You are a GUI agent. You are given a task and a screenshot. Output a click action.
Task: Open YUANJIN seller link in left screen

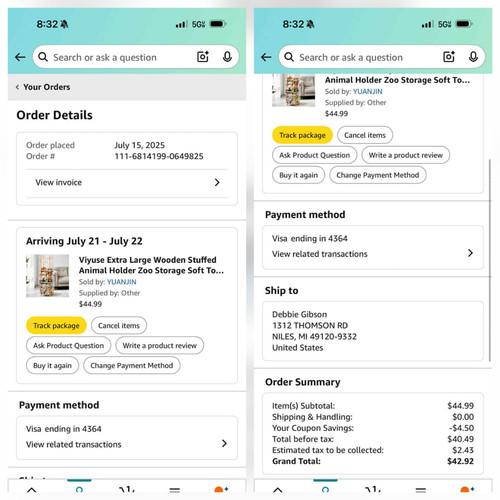tap(122, 282)
